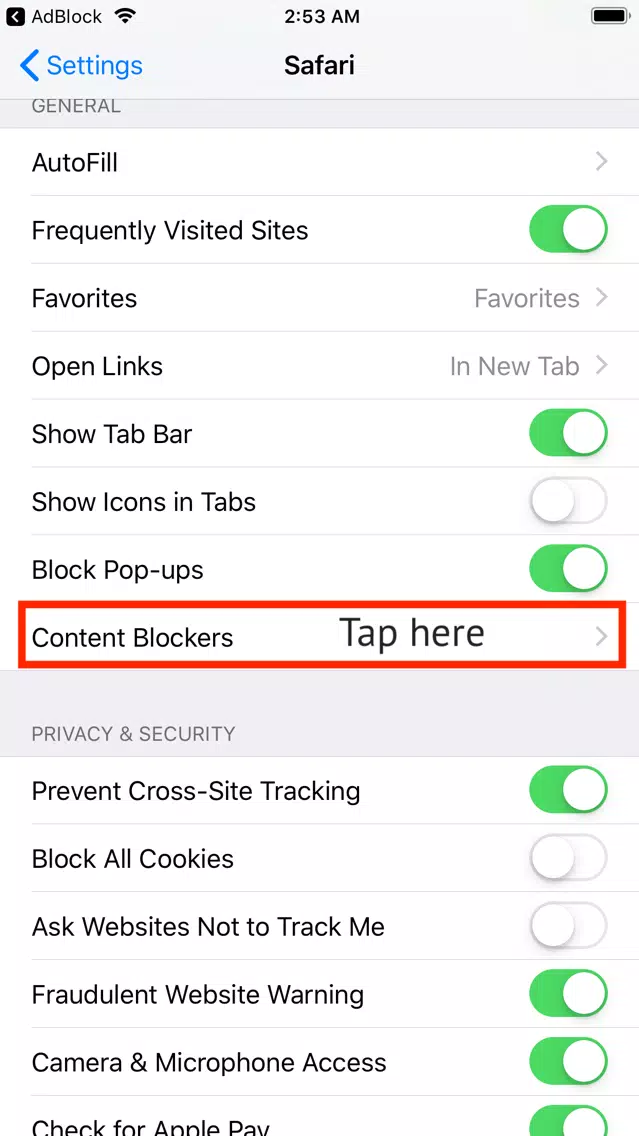The height and width of the screenshot is (1136, 639).
Task: Tap the AdBlock return-to-app icon
Action: (x=15, y=17)
